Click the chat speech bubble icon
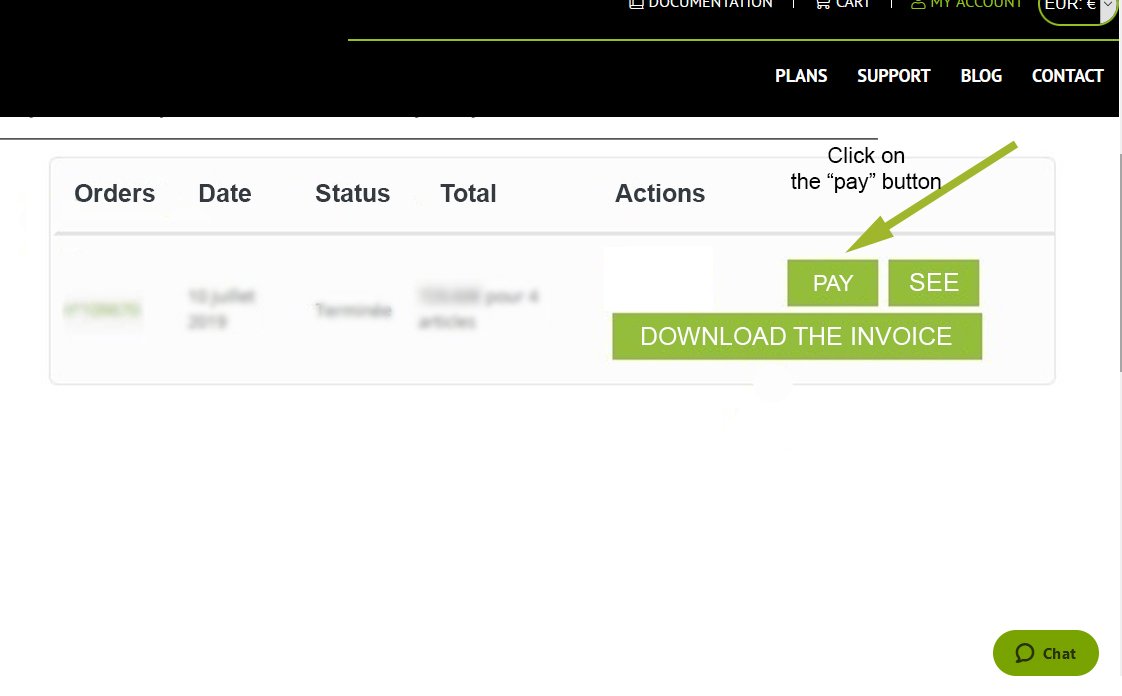The width and height of the screenshot is (1122, 696). (1024, 653)
